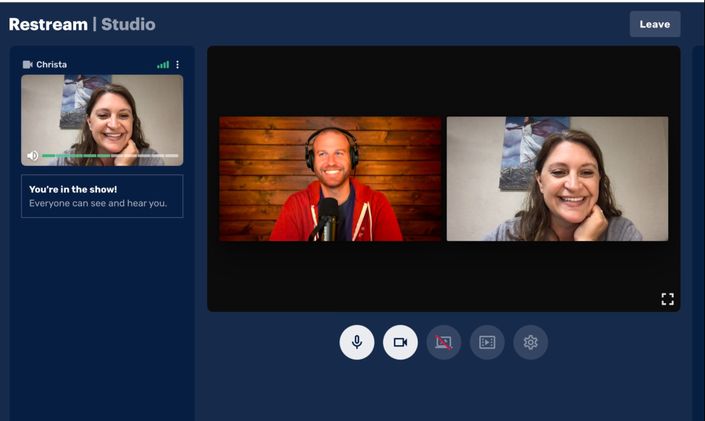This screenshot has height=421, width=705.
Task: Mute the microphone button
Action: click(357, 342)
